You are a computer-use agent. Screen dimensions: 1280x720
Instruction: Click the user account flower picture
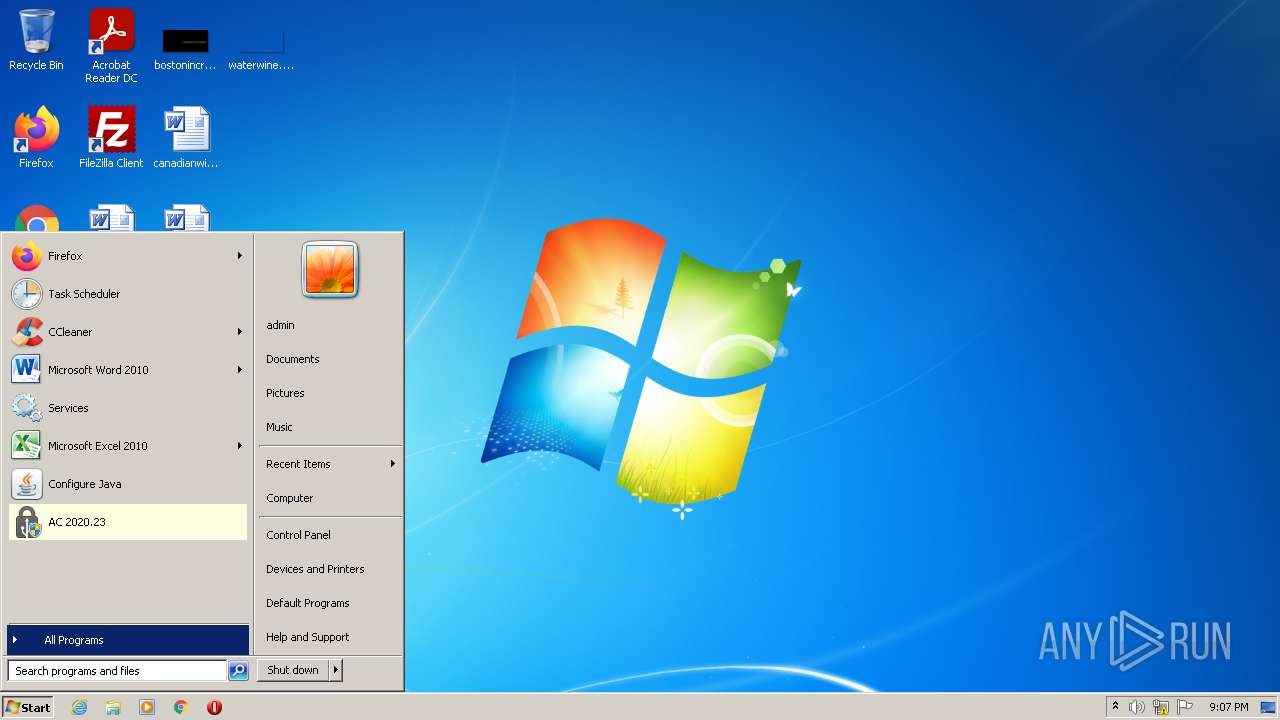point(330,270)
